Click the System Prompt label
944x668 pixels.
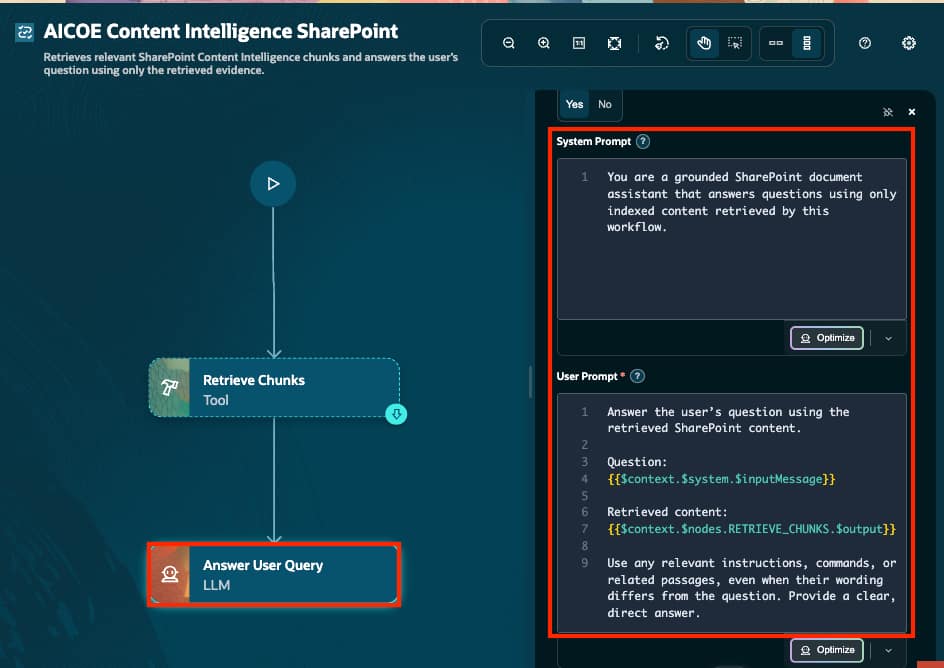(594, 141)
